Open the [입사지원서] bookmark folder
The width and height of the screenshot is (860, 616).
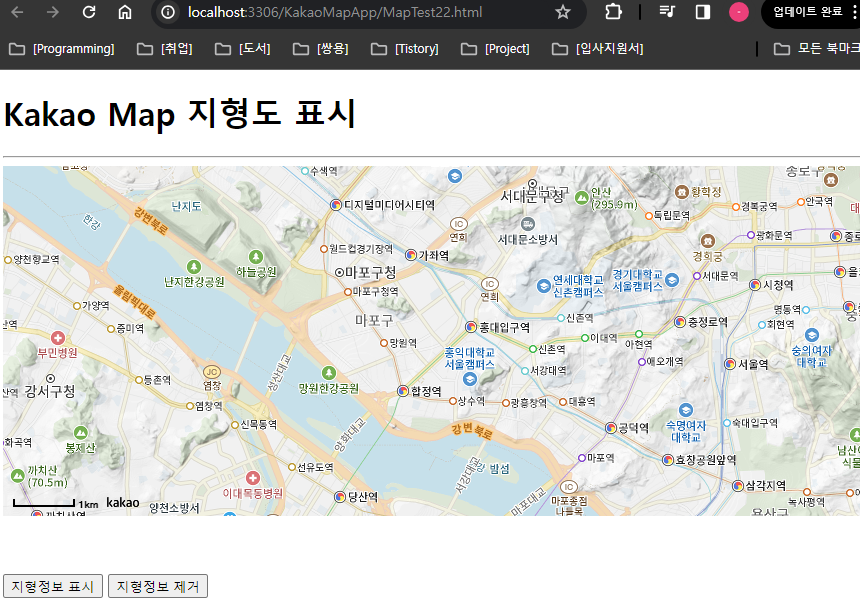click(x=597, y=49)
